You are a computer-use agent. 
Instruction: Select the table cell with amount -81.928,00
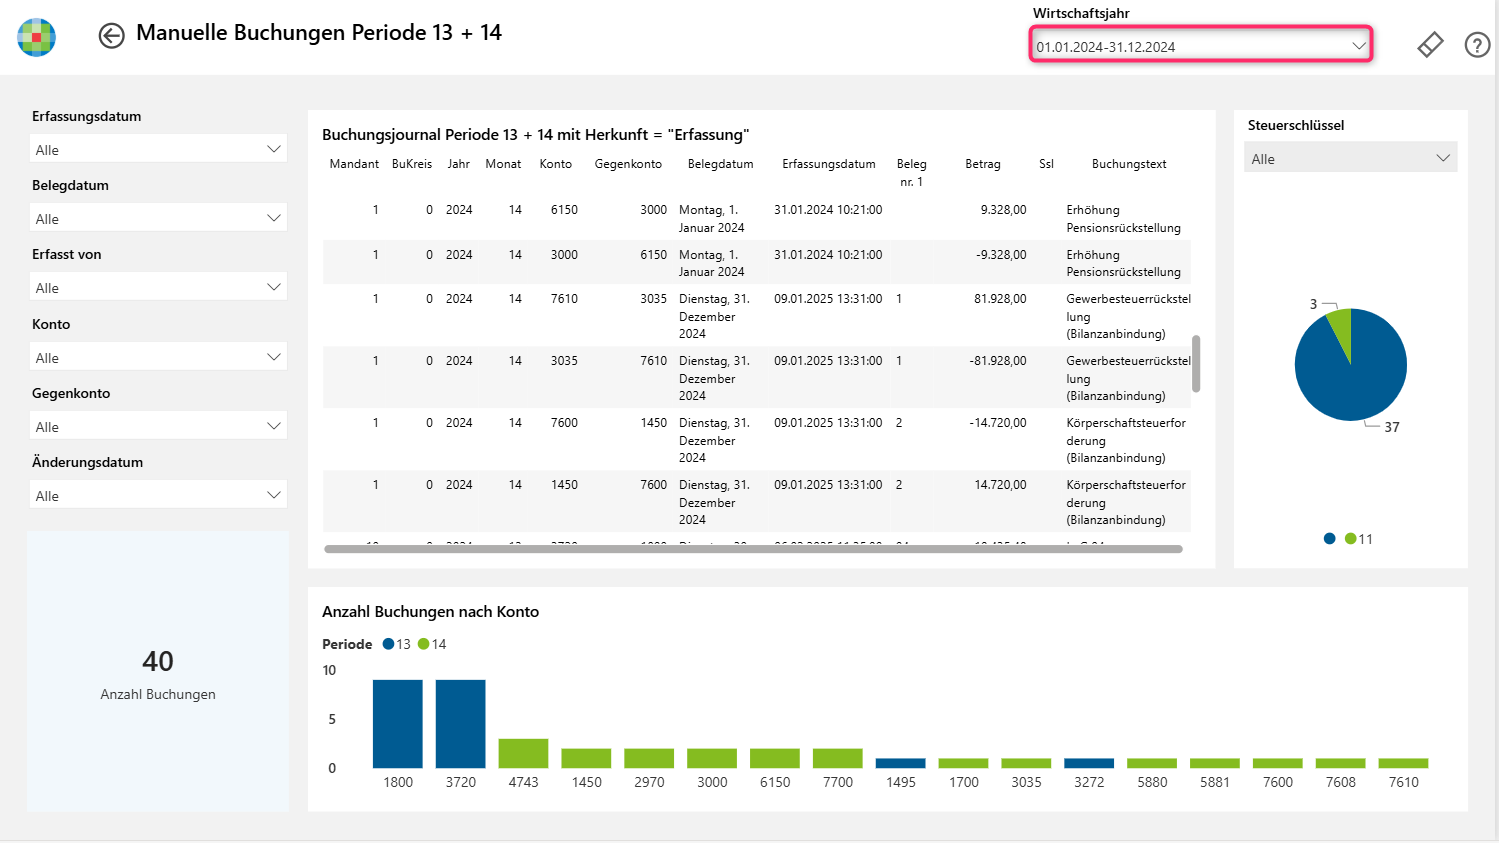tap(998, 361)
